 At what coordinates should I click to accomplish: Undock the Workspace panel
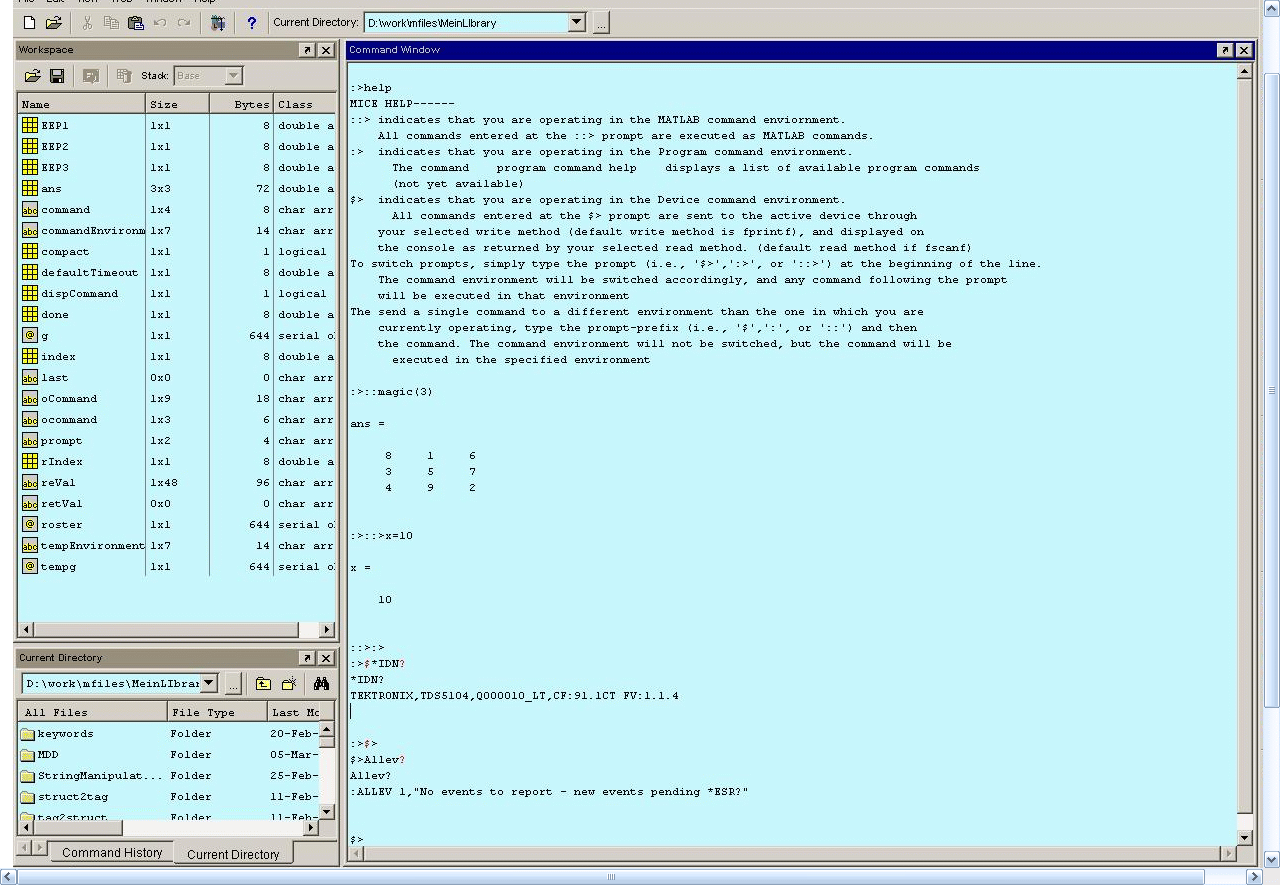307,50
